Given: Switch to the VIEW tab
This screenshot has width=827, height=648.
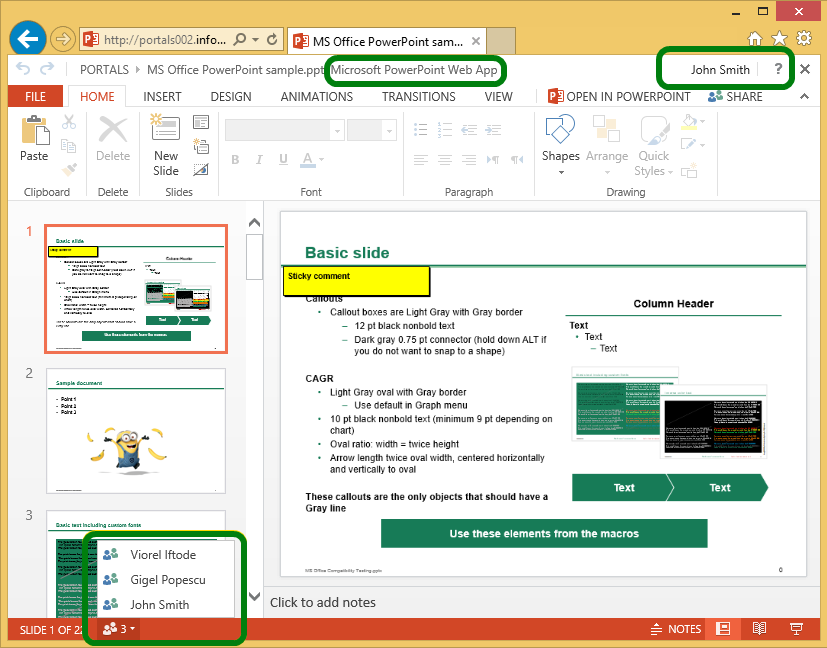Looking at the screenshot, I should 498,96.
